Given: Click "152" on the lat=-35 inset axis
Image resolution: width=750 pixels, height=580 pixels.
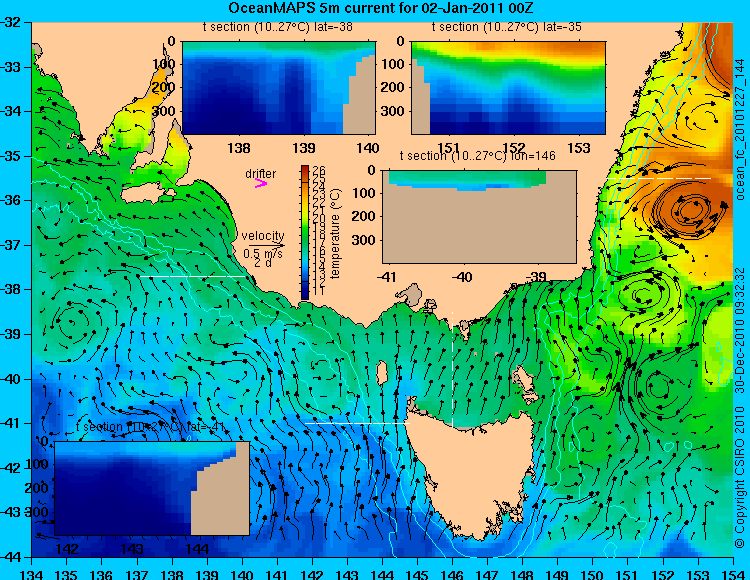Looking at the screenshot, I should [x=514, y=148].
